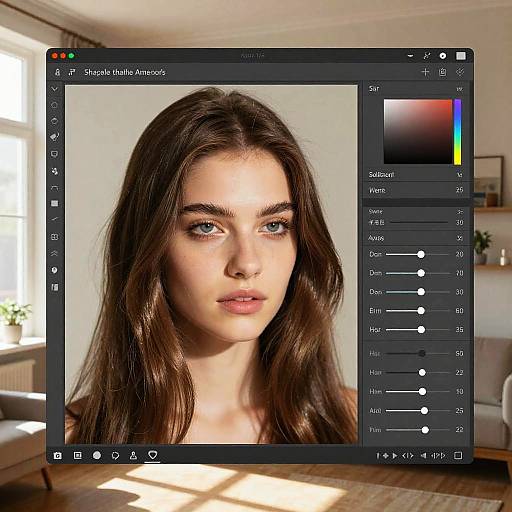This screenshot has height=512, width=512.
Task: Click the 'Don' slider handle valued 20
Action: (421, 254)
